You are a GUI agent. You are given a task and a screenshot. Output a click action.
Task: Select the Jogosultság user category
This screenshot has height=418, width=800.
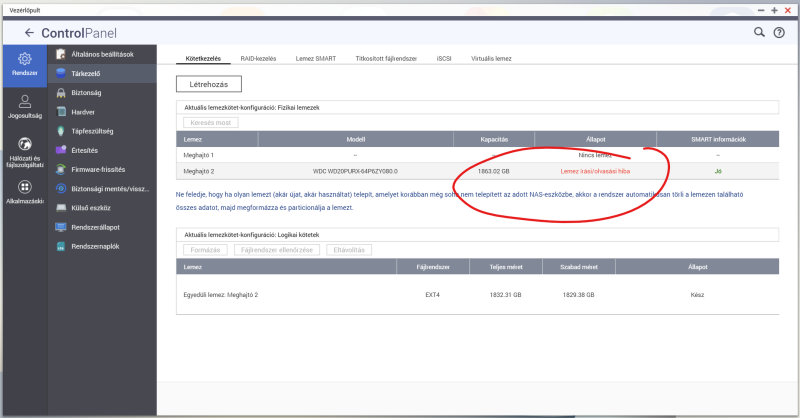click(24, 107)
